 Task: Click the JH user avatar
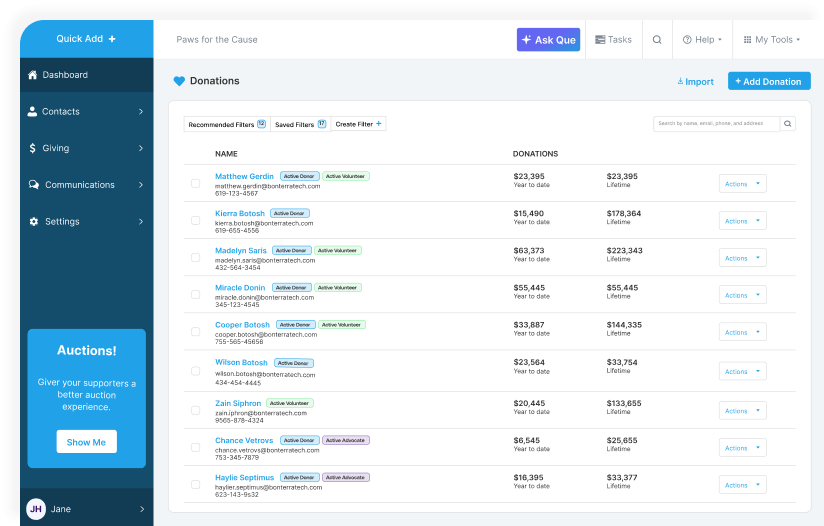click(x=36, y=509)
